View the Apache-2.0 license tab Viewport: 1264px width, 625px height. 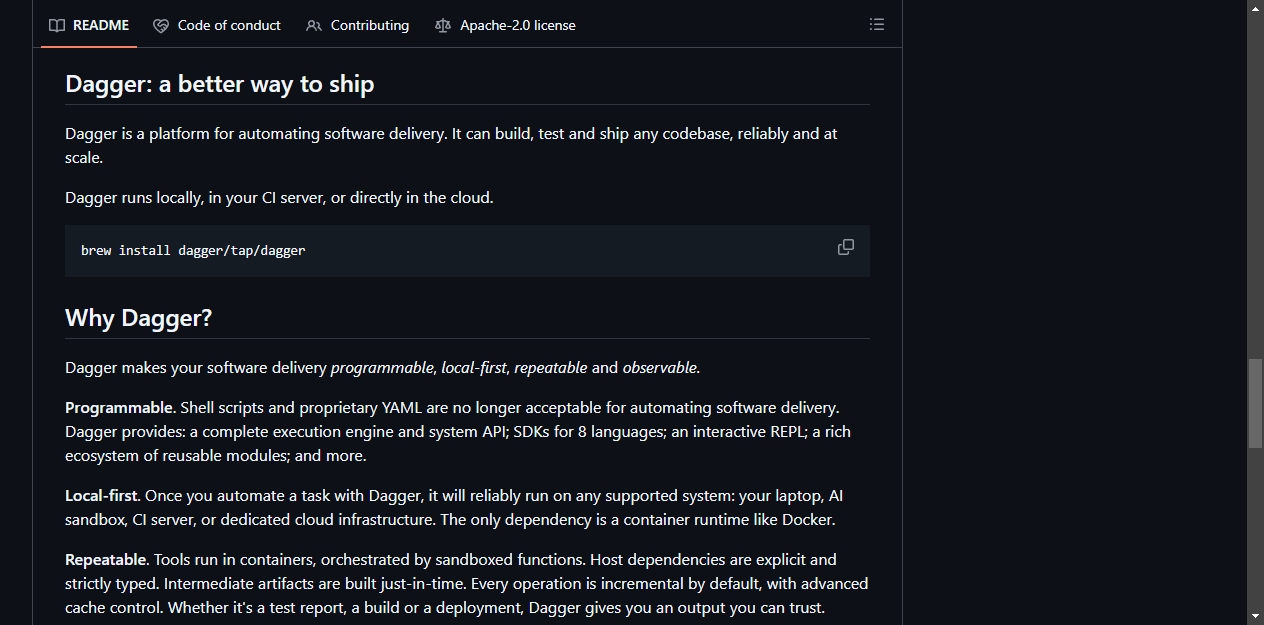(x=506, y=25)
